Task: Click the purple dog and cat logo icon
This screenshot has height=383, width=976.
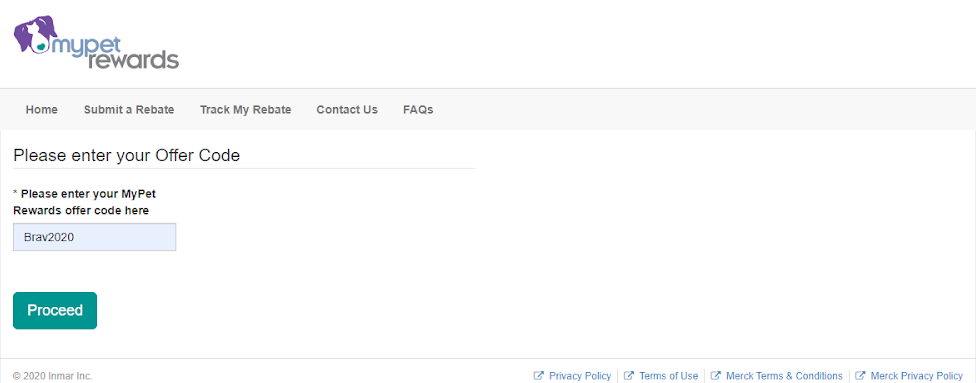Action: 35,34
